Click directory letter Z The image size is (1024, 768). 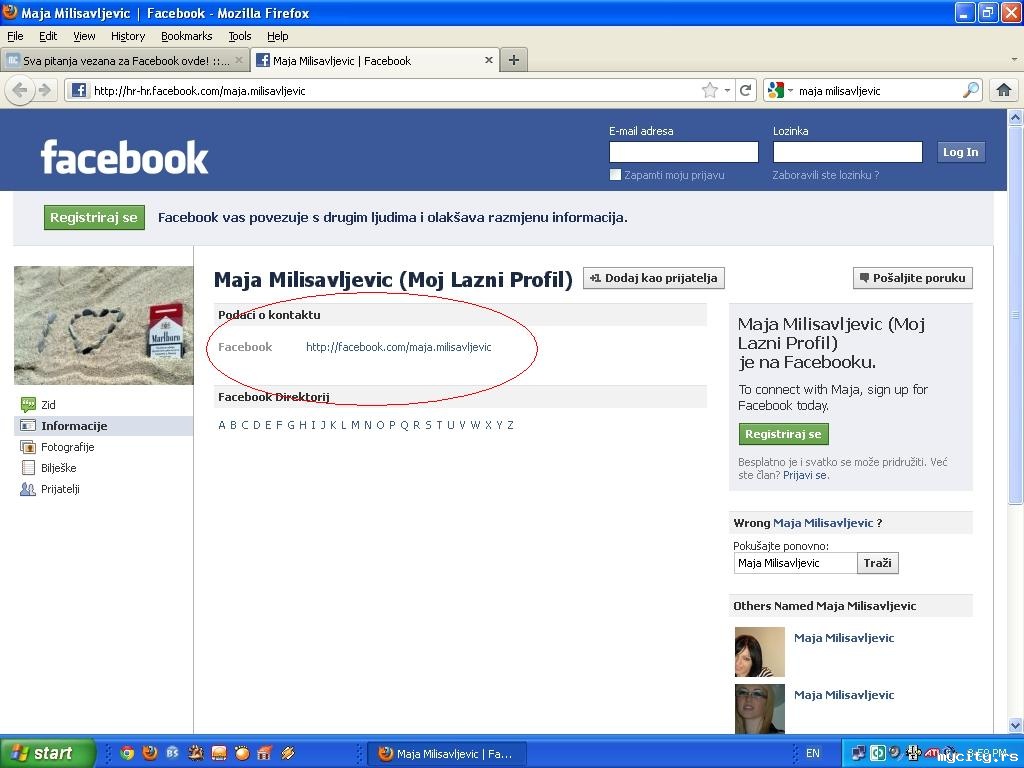click(510, 425)
